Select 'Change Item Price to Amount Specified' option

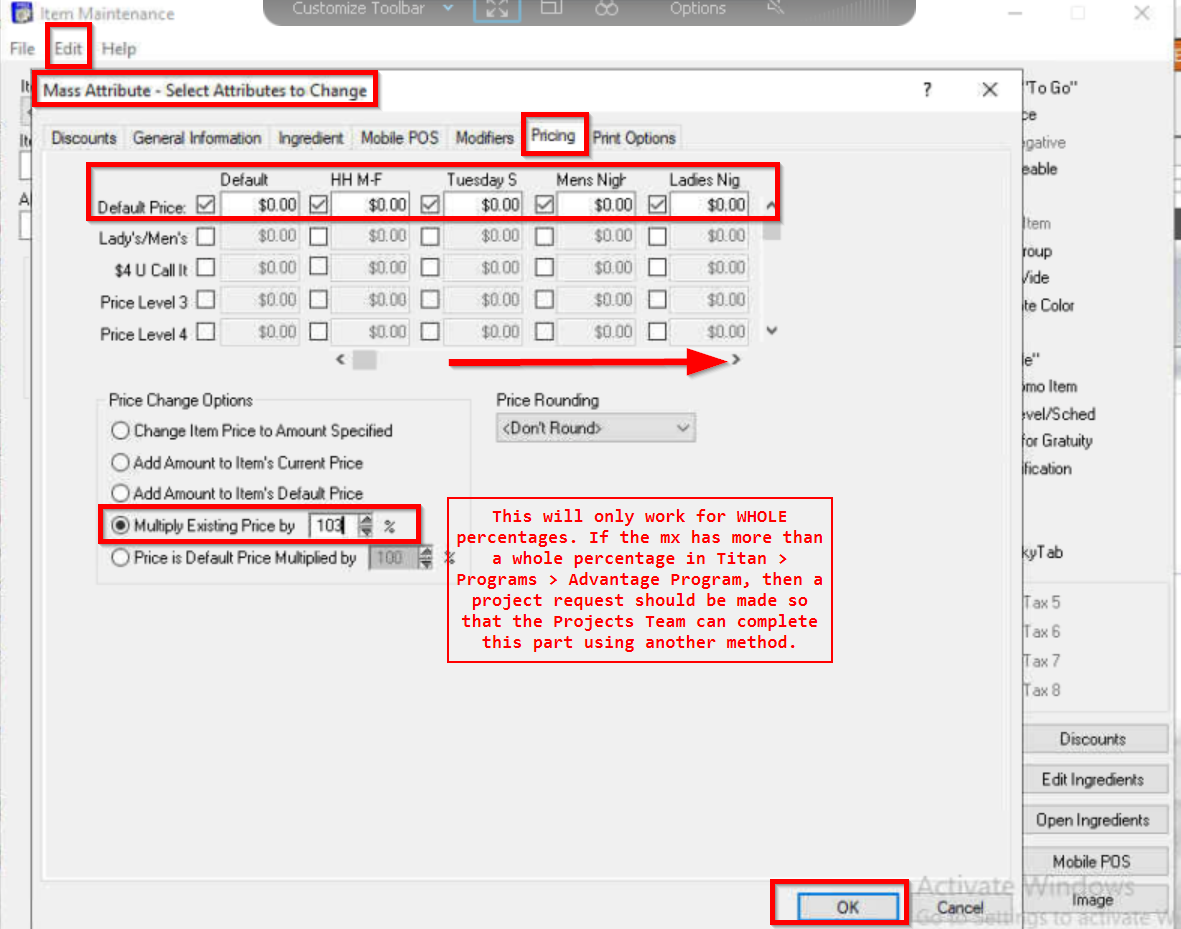pyautogui.click(x=121, y=431)
